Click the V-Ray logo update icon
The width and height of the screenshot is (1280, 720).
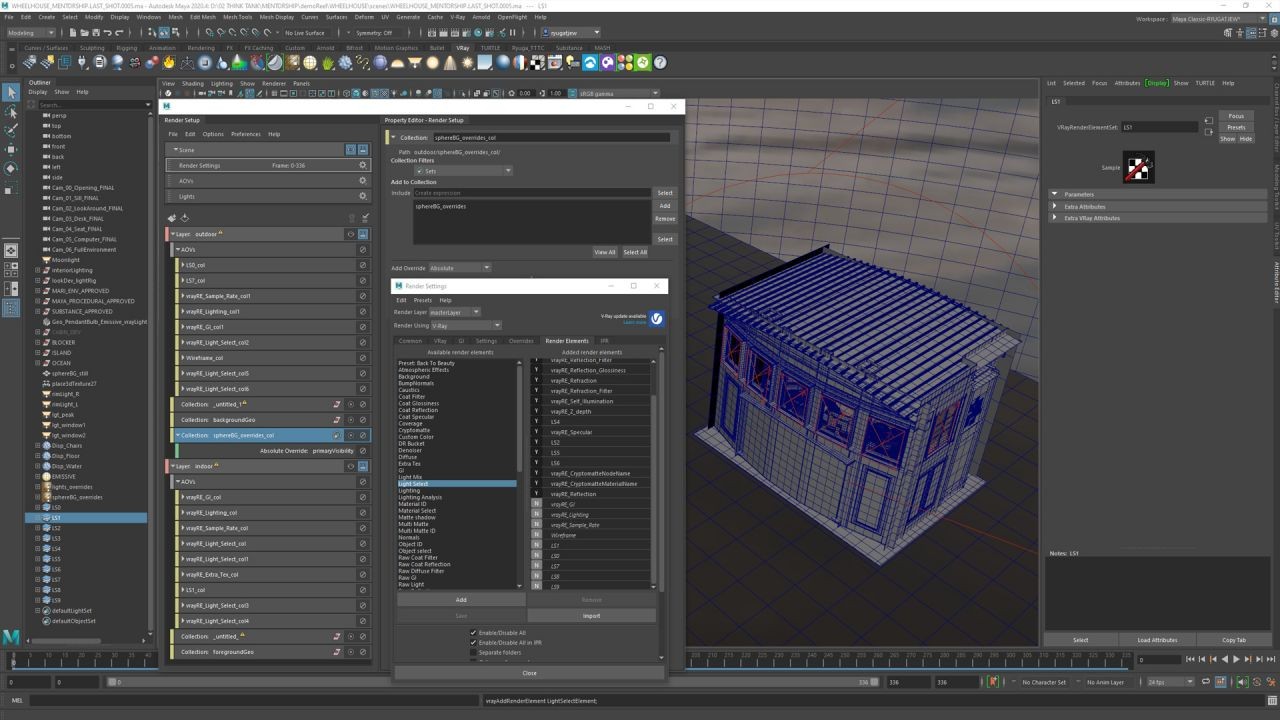point(657,319)
